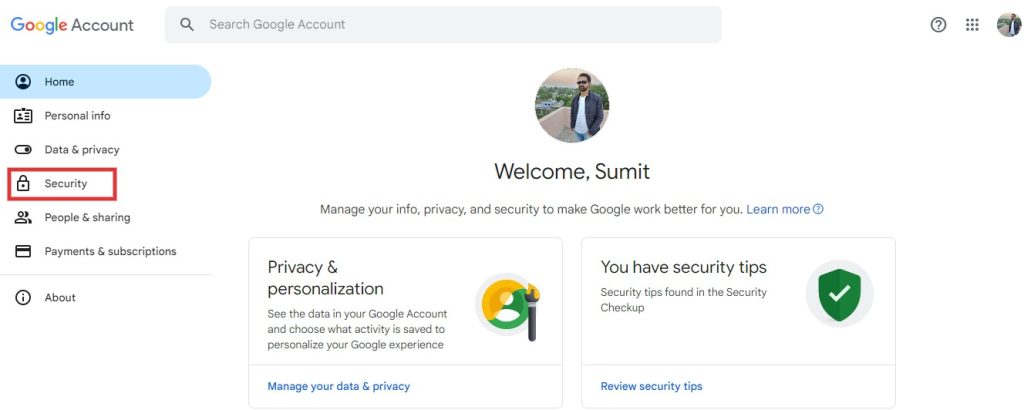Open People & sharing
1024x410 pixels.
(88, 217)
